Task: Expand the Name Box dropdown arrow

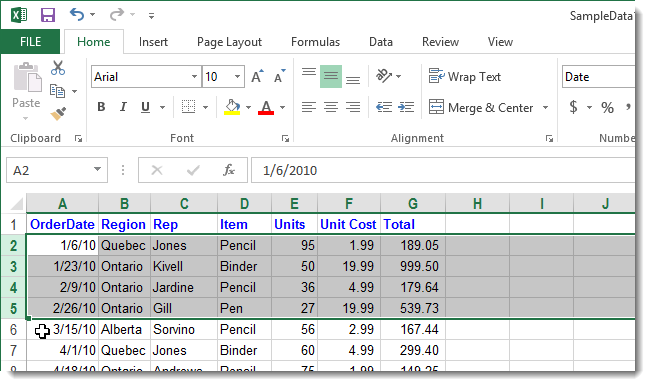Action: point(97,170)
